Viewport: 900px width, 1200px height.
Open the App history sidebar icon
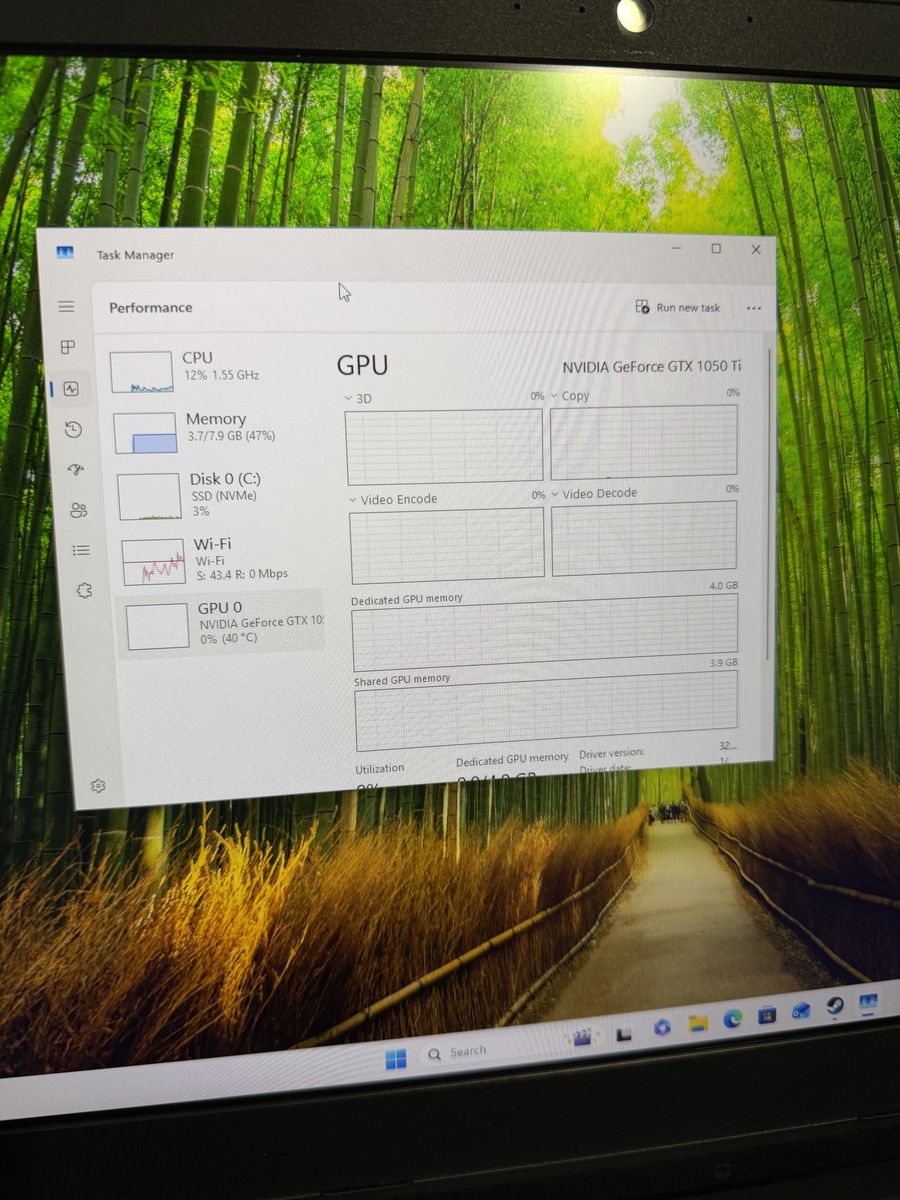(x=72, y=430)
